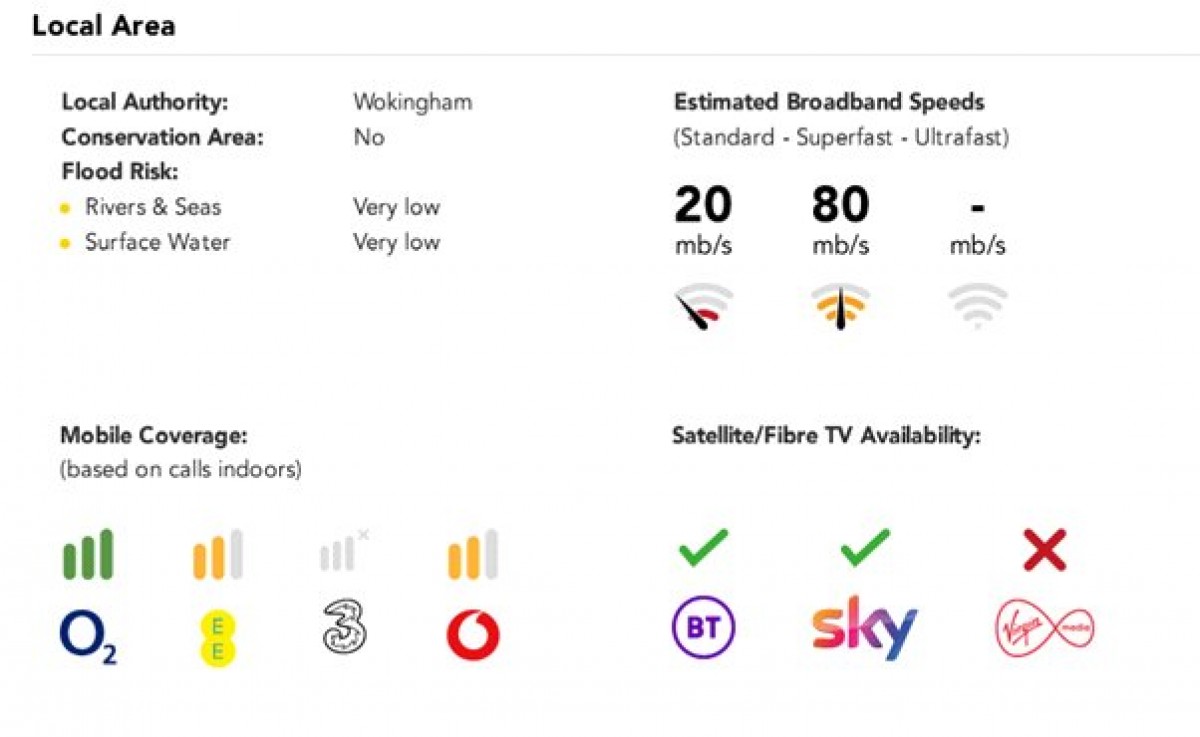This screenshot has width=1200, height=737.
Task: Select the Three mobile logo
Action: 345,629
